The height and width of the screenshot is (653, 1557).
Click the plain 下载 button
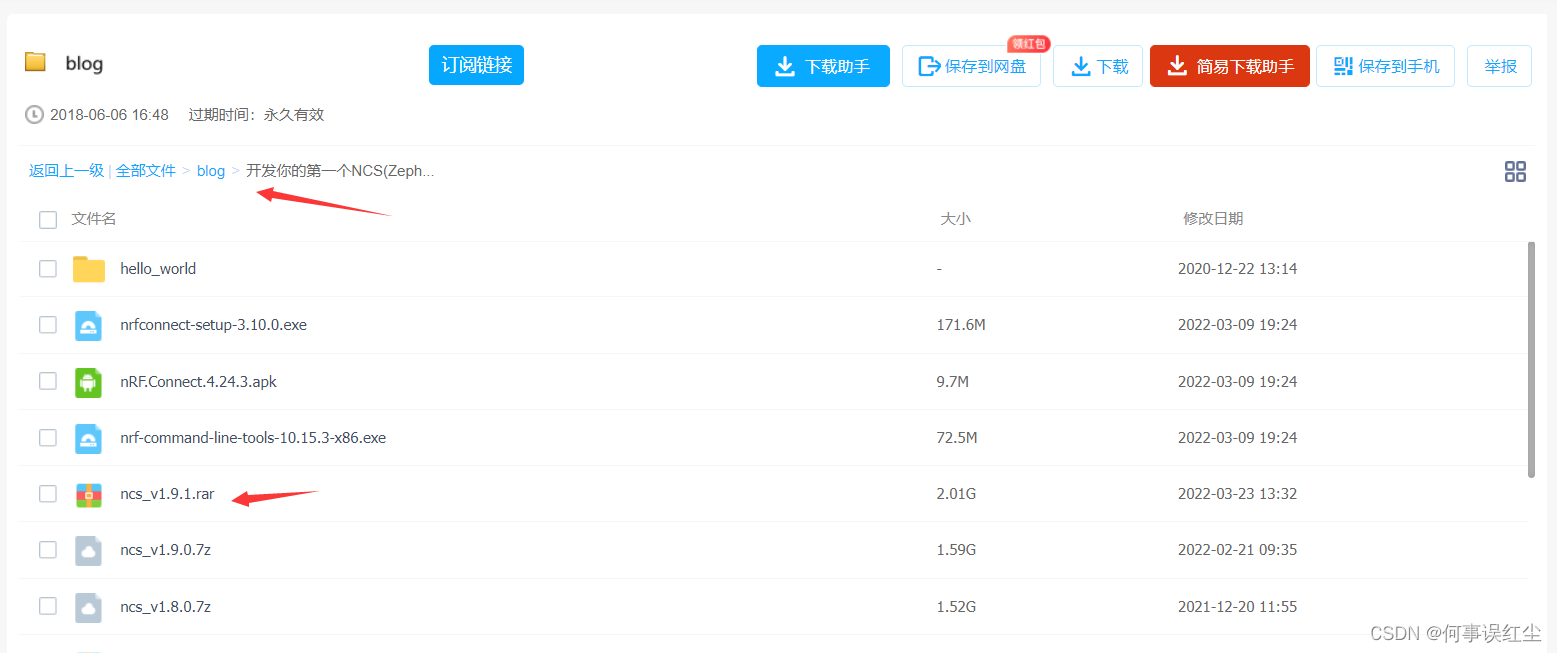tap(1098, 66)
